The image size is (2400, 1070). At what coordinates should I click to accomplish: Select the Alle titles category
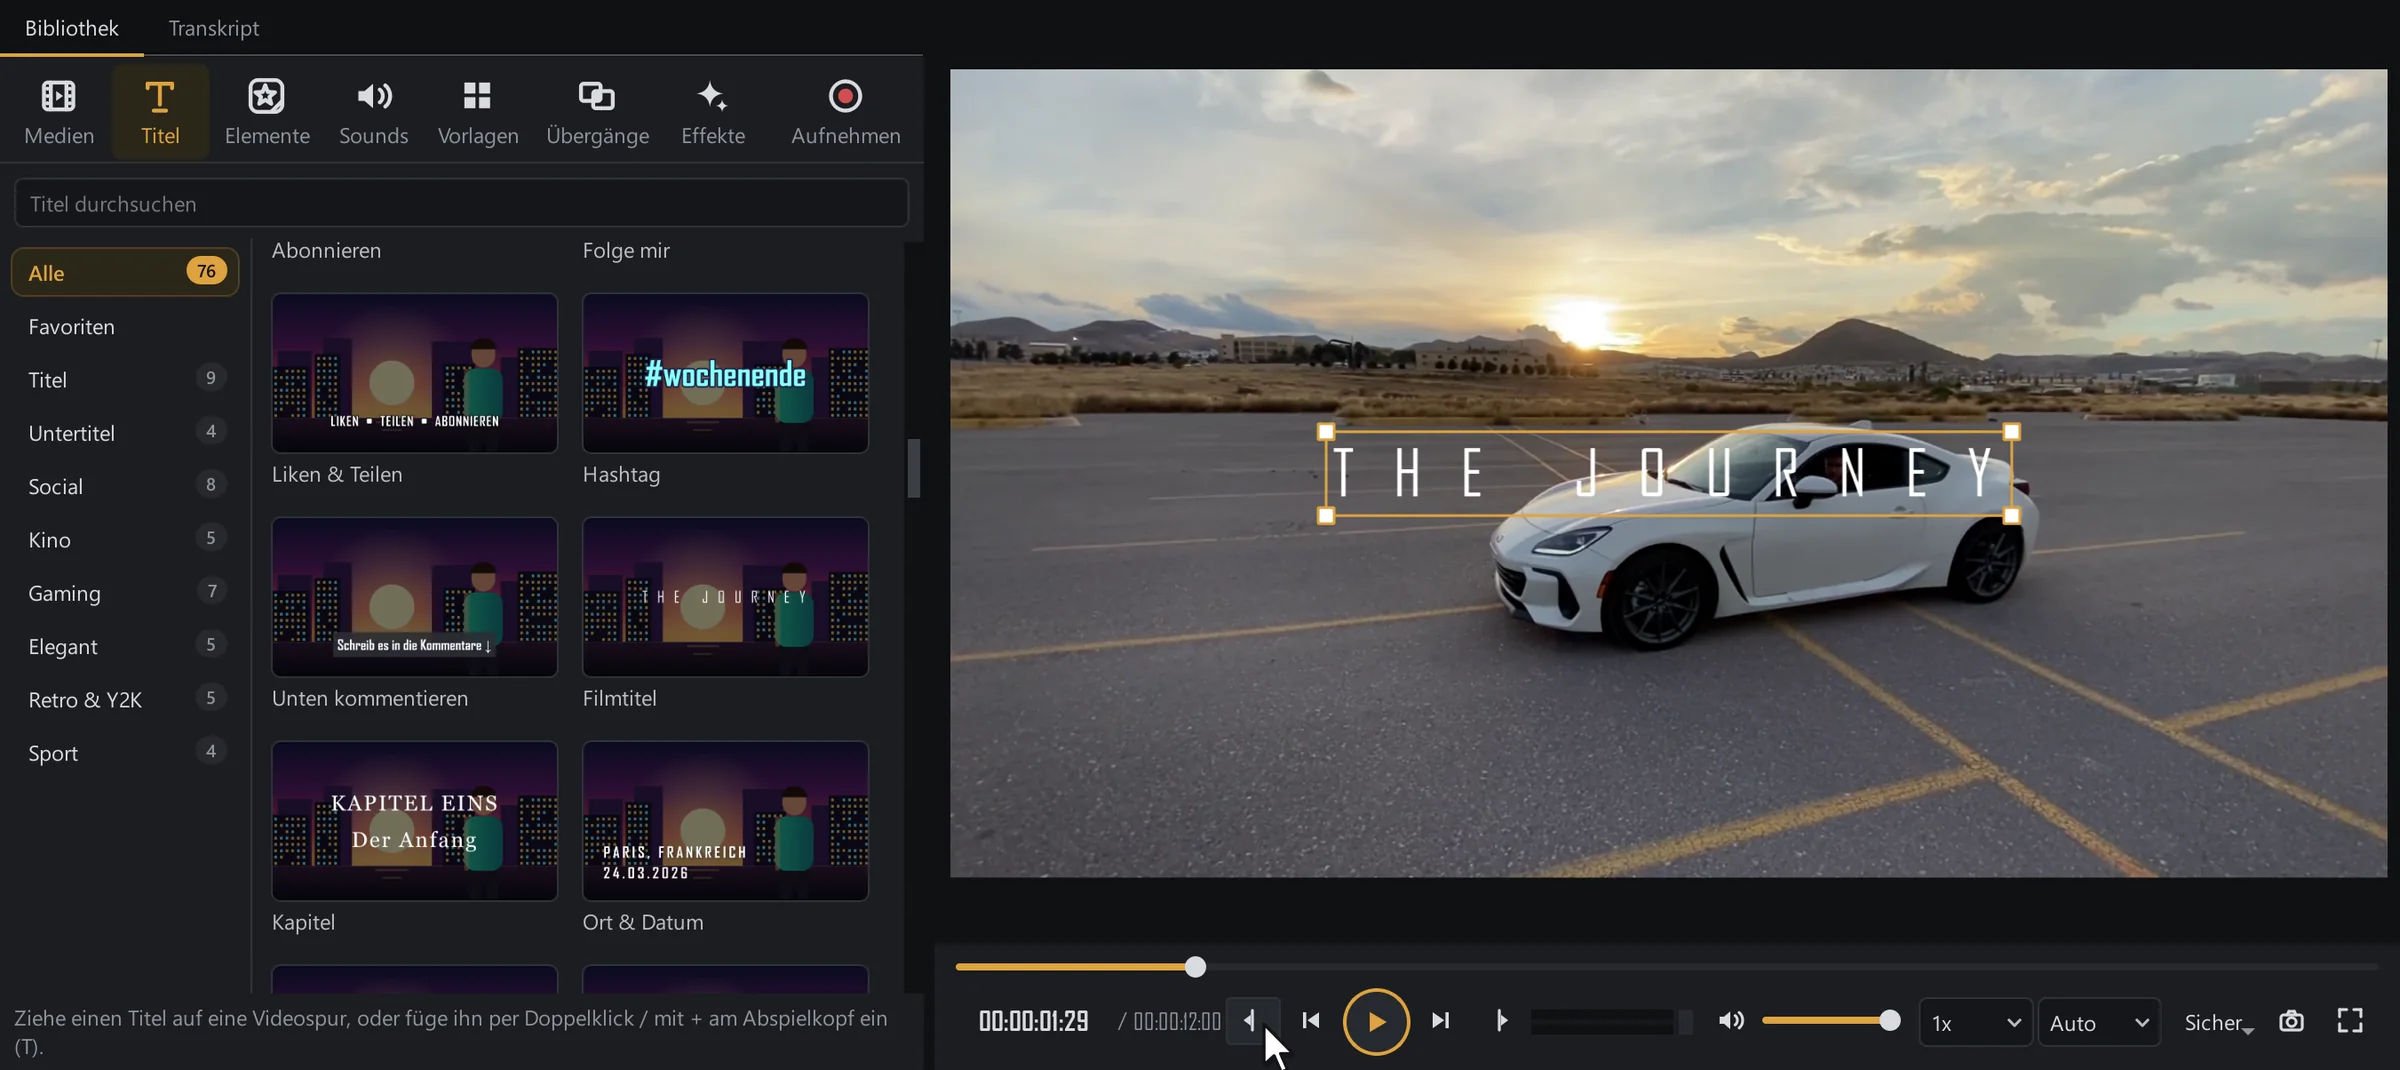click(x=125, y=272)
